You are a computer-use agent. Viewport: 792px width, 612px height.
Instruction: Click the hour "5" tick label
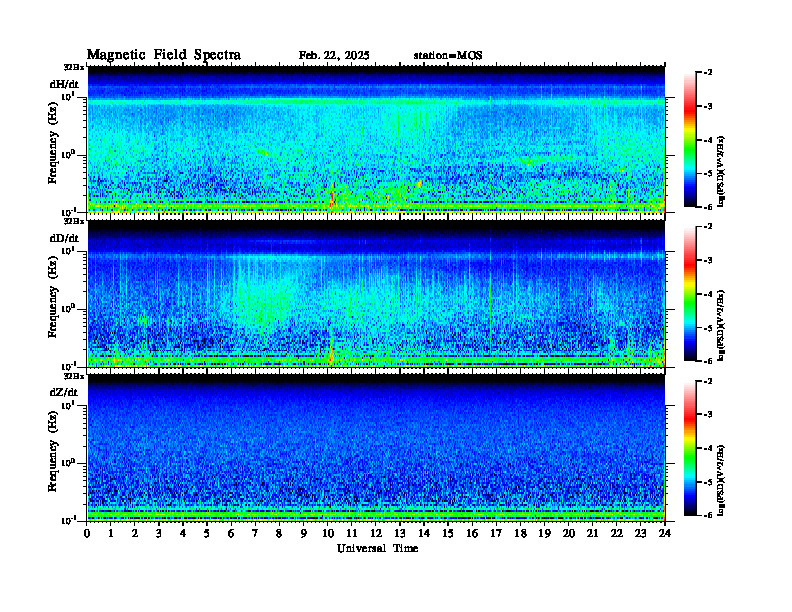tap(207, 533)
